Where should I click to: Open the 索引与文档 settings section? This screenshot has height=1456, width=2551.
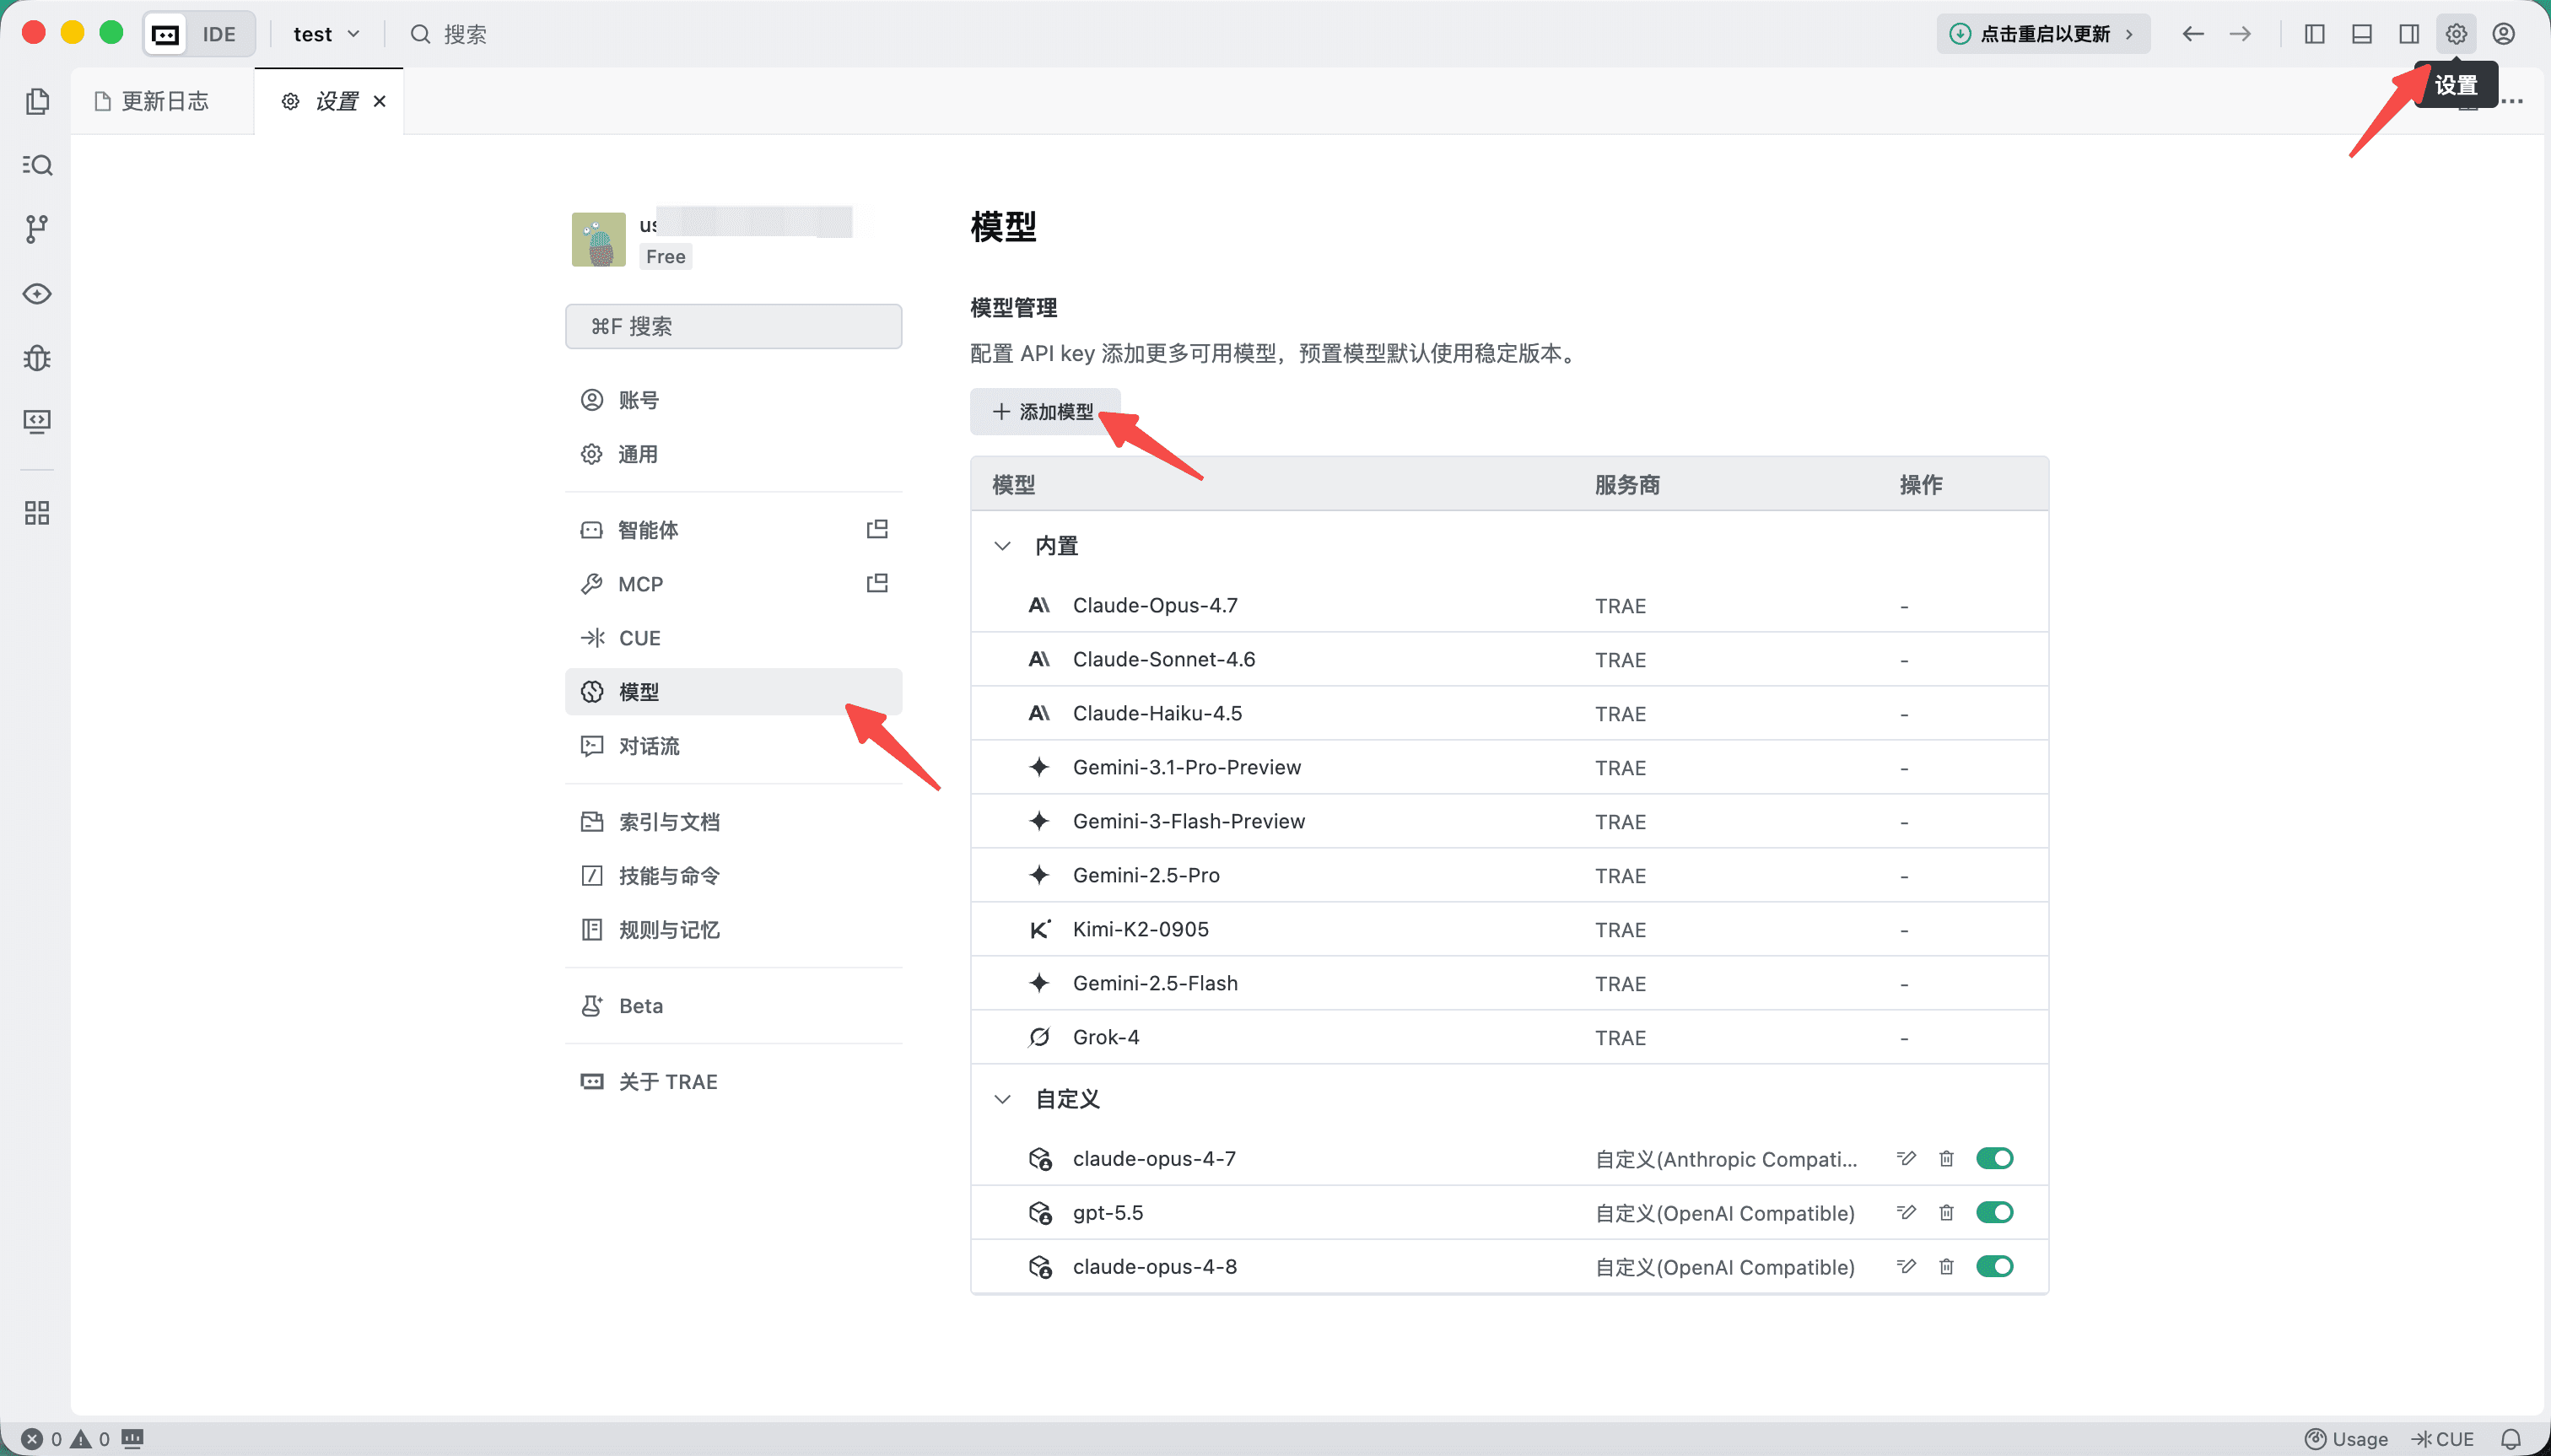733,821
